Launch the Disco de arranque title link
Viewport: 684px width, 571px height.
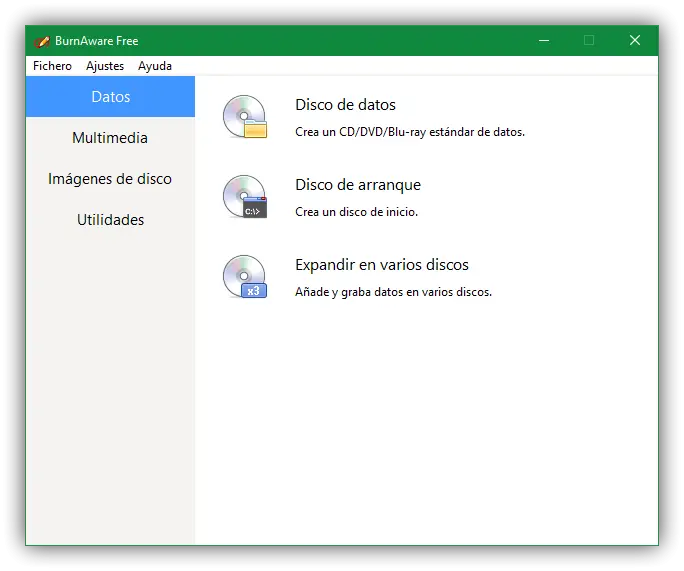[x=358, y=185]
